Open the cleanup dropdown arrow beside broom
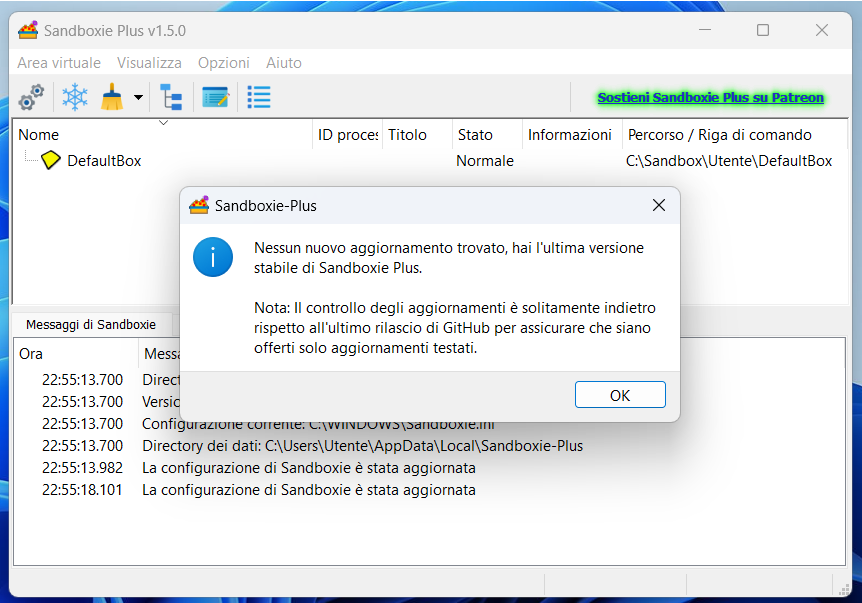 coord(139,97)
